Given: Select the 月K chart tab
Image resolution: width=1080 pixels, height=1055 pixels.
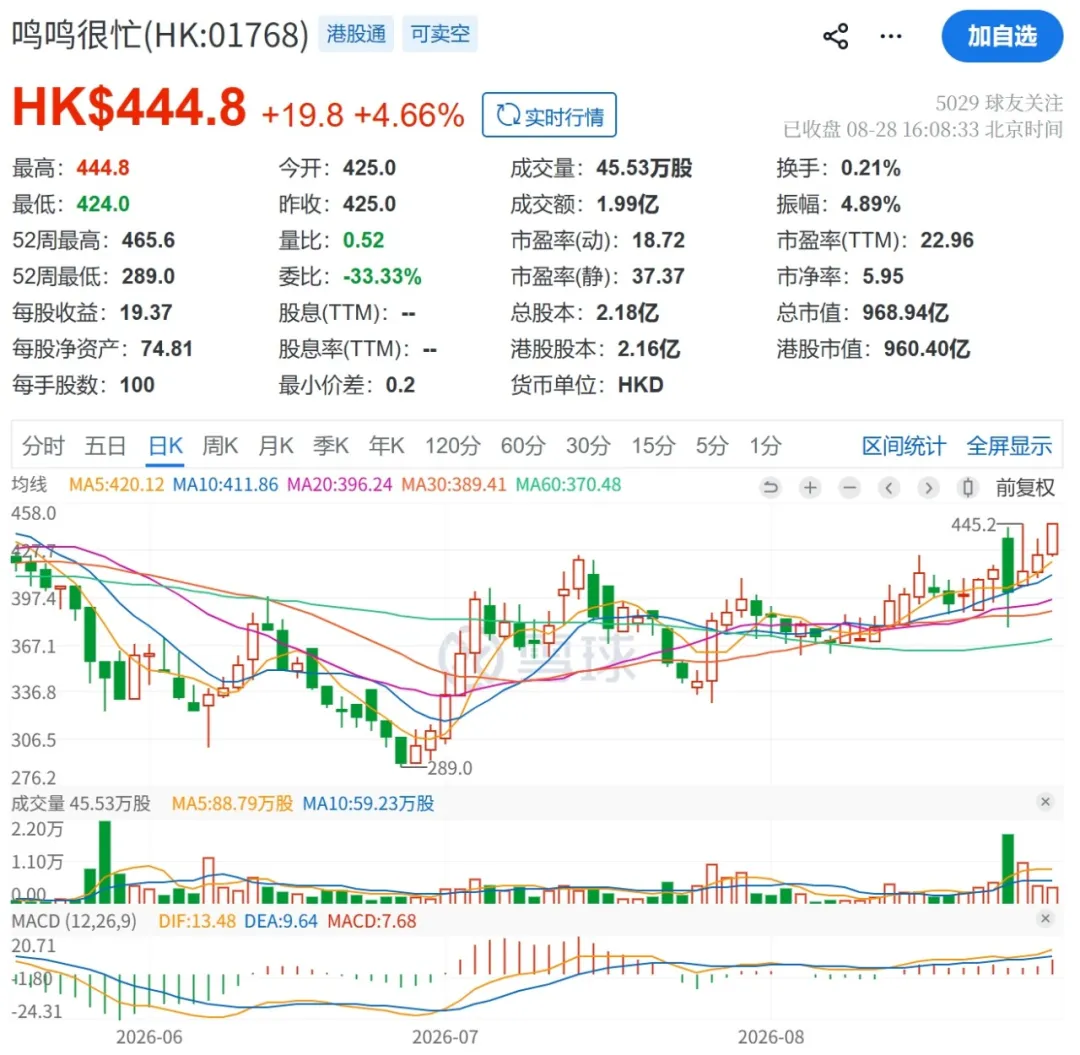Looking at the screenshot, I should [276, 446].
